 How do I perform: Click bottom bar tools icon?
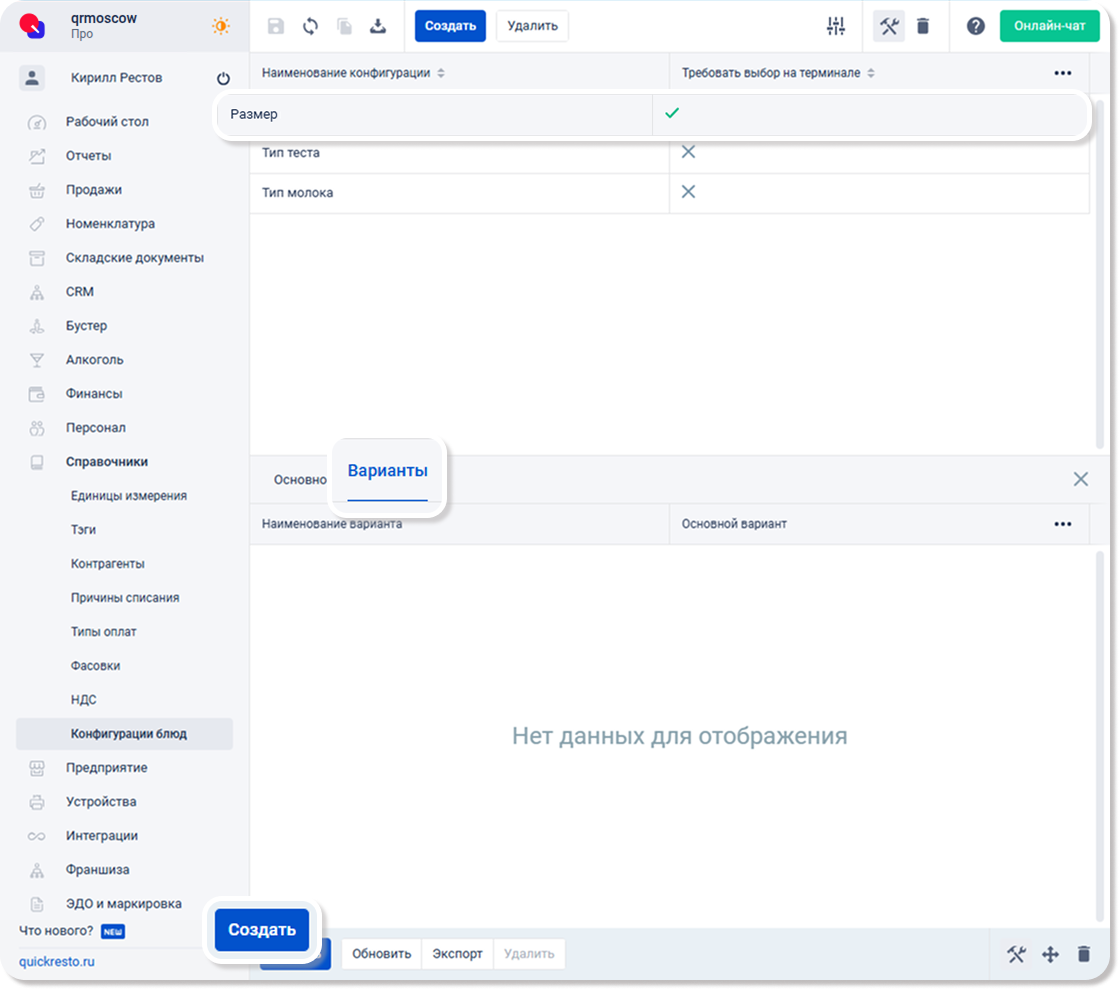tap(1016, 954)
